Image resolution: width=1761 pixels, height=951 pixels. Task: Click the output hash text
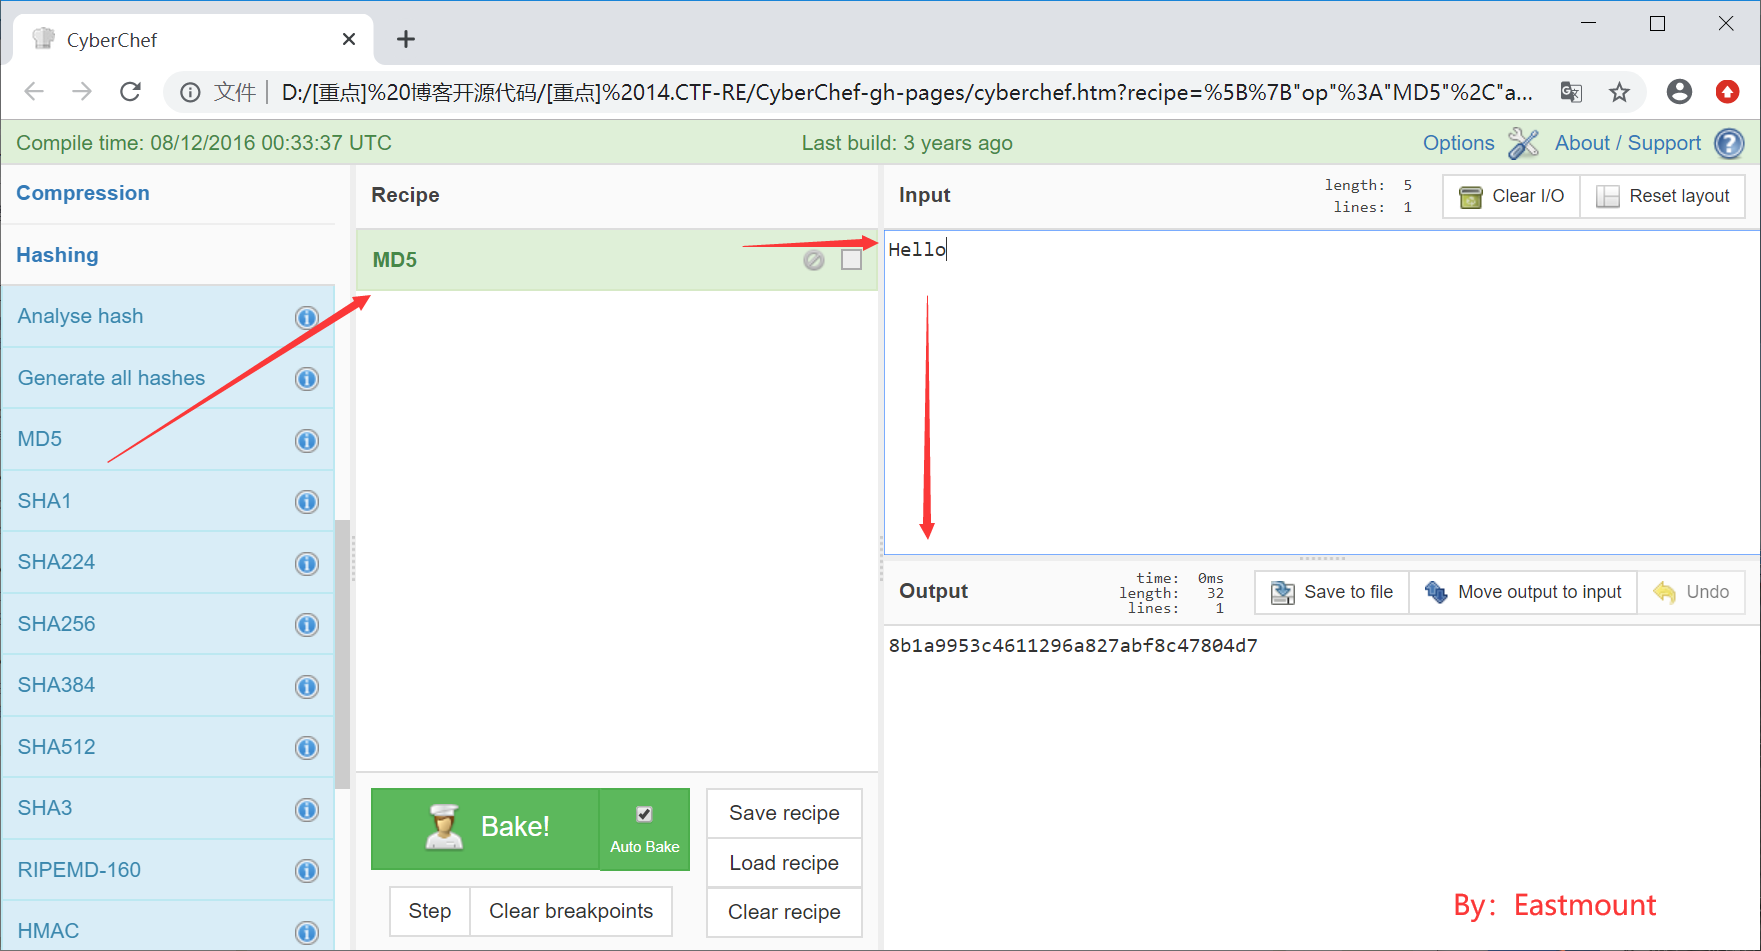(1073, 646)
